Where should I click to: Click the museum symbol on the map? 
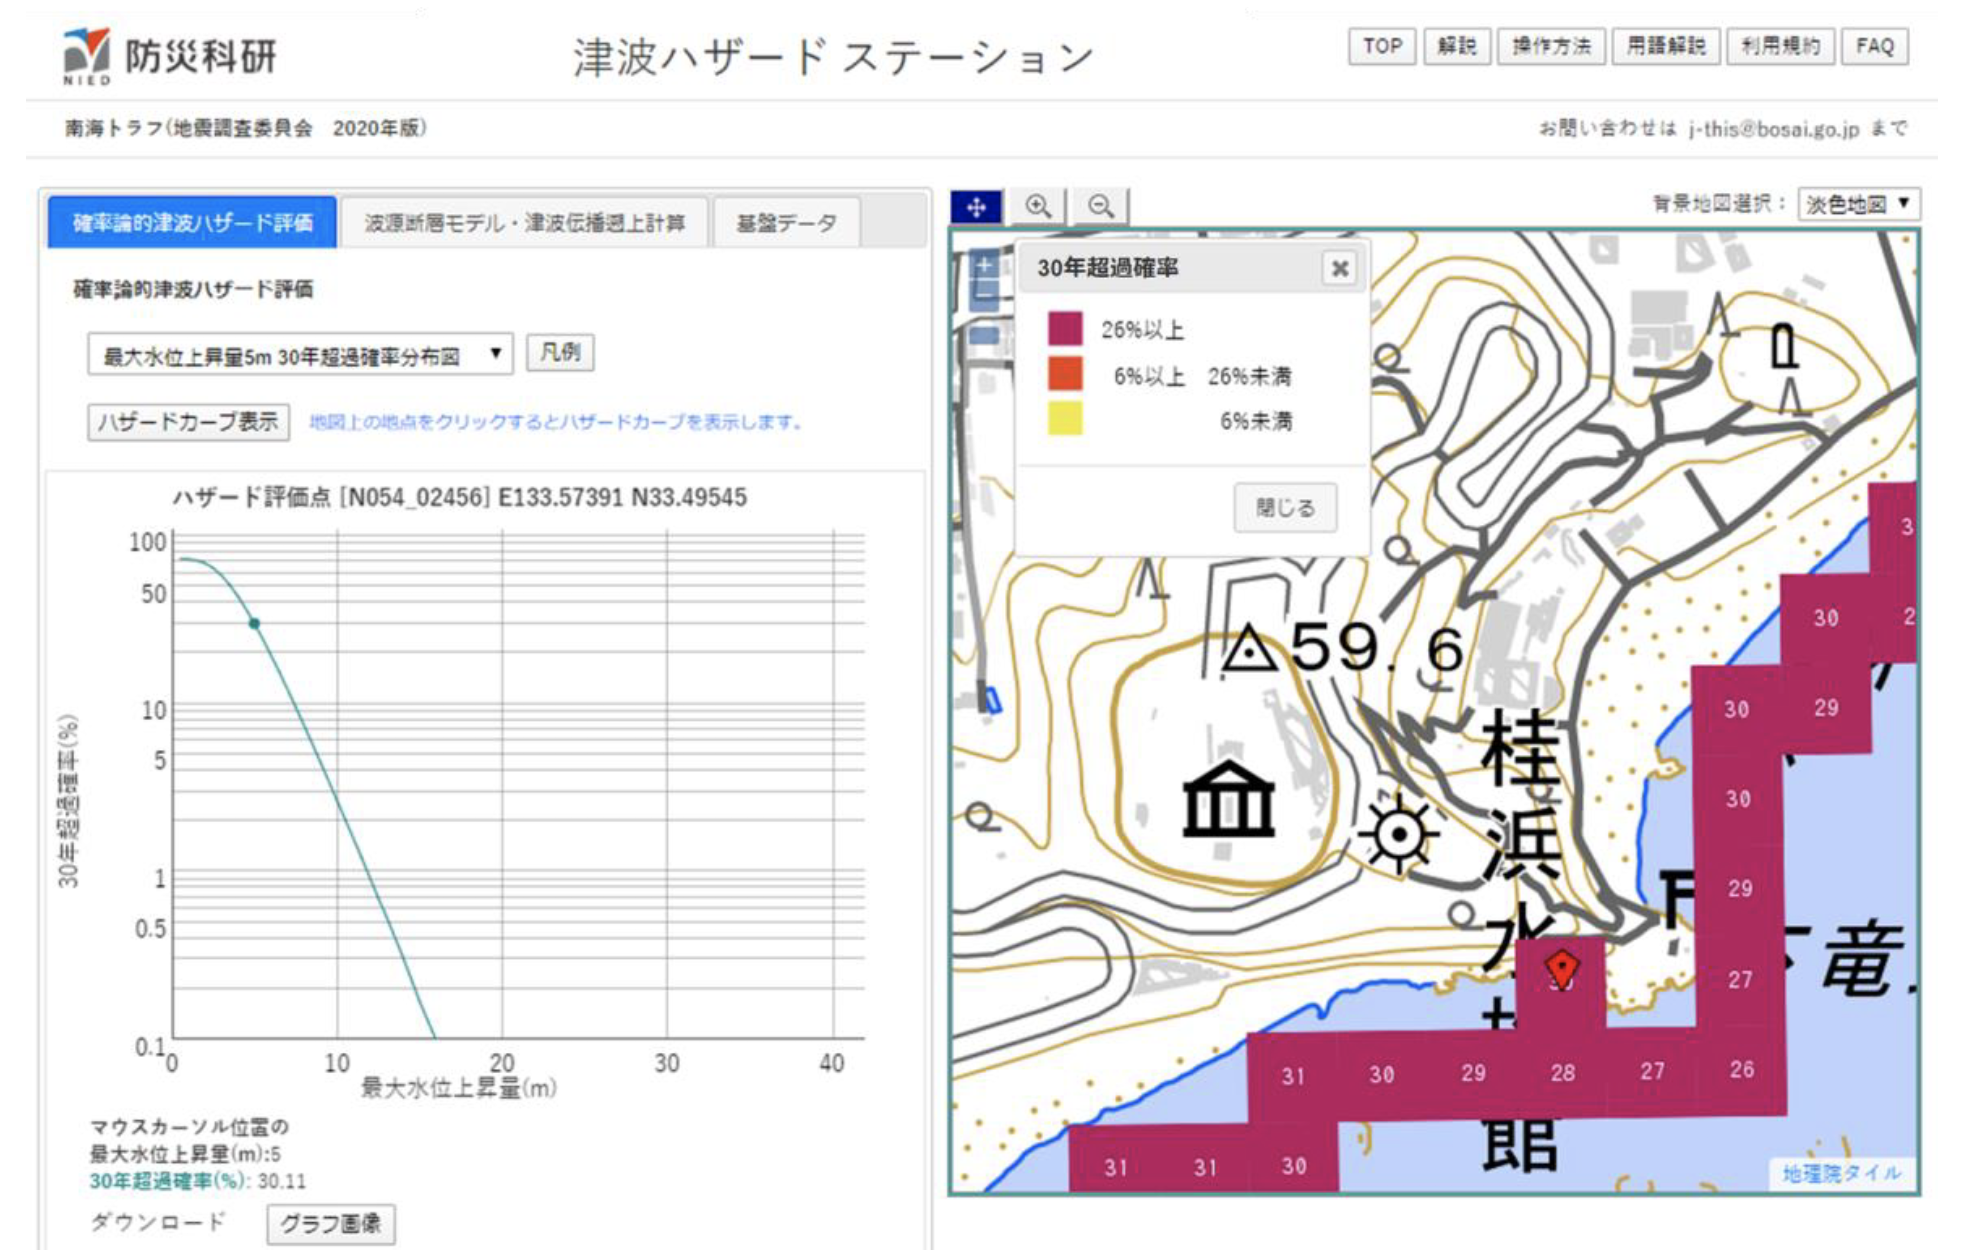click(x=1228, y=799)
